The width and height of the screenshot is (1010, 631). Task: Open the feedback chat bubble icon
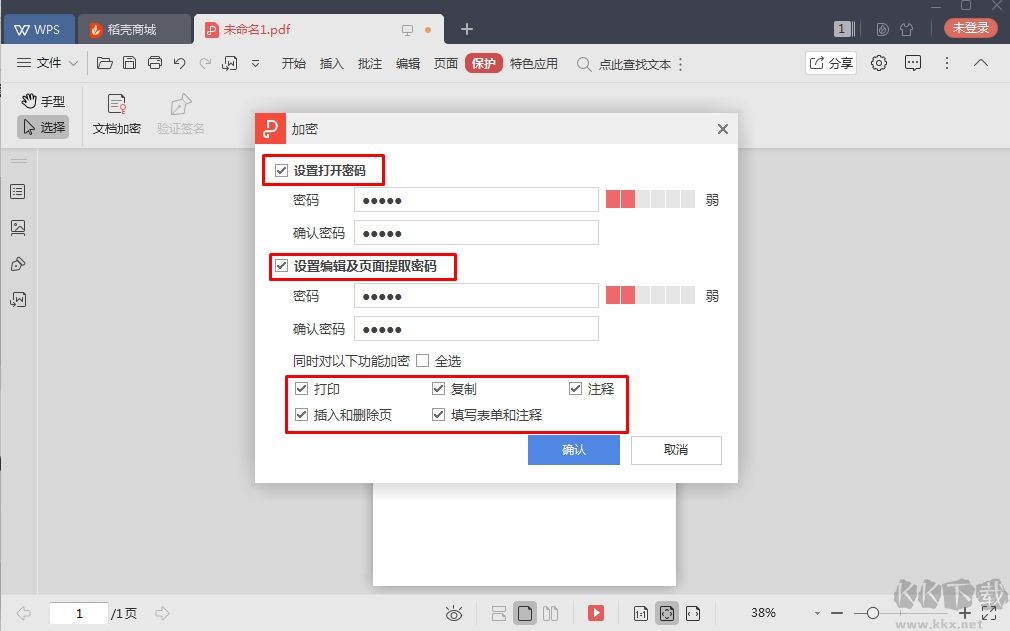913,63
